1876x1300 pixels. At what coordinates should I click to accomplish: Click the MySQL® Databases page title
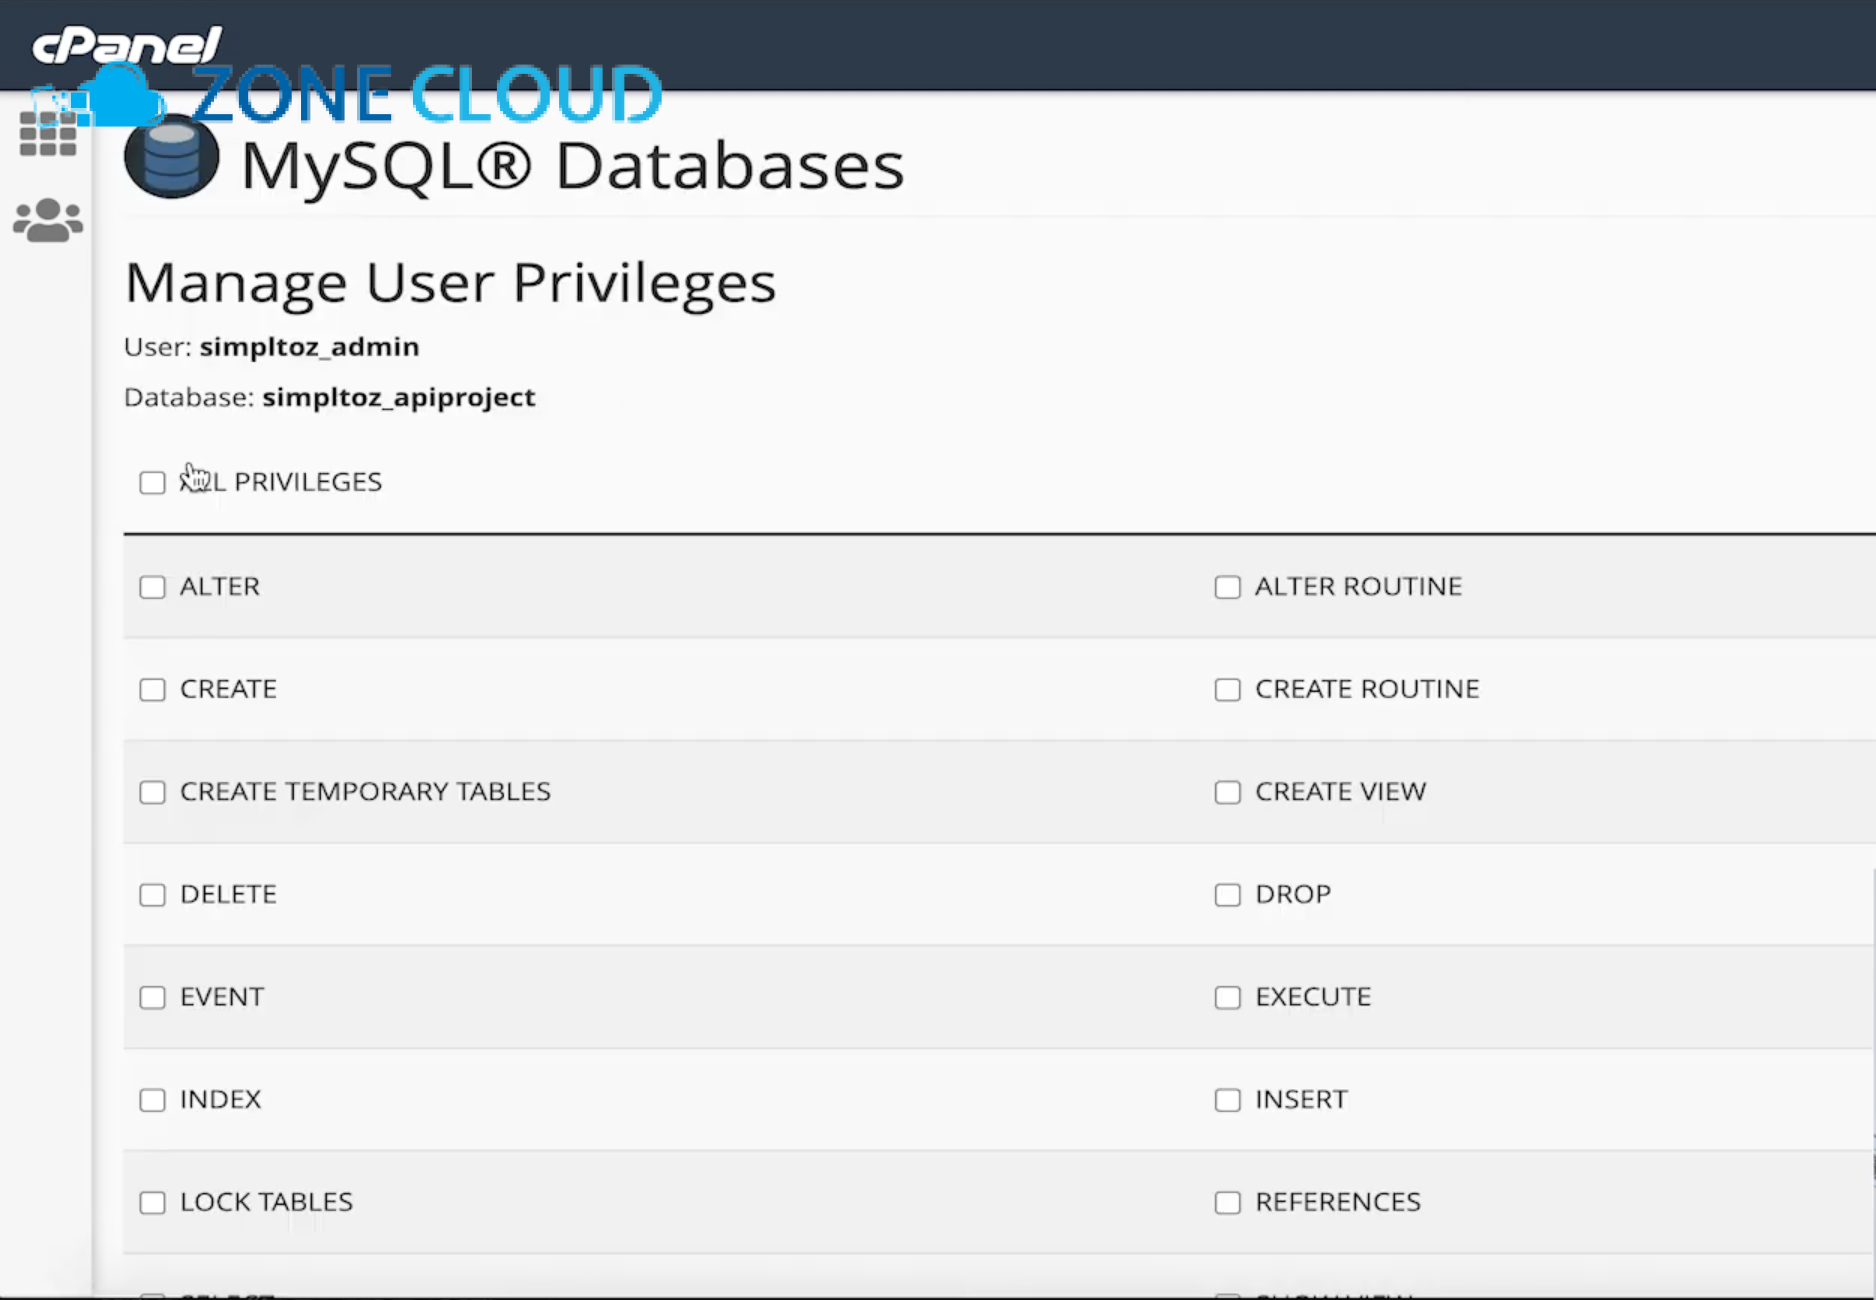[x=573, y=166]
